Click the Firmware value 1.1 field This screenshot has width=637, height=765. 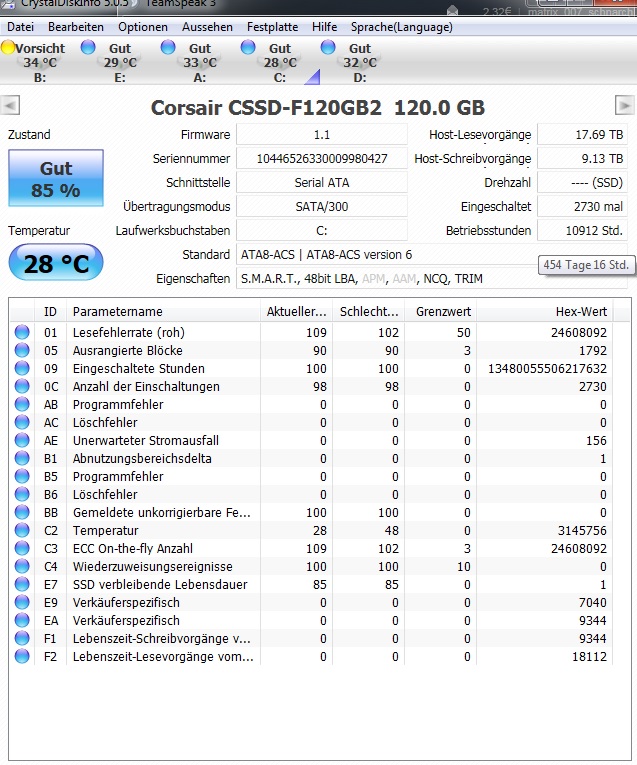pos(322,135)
